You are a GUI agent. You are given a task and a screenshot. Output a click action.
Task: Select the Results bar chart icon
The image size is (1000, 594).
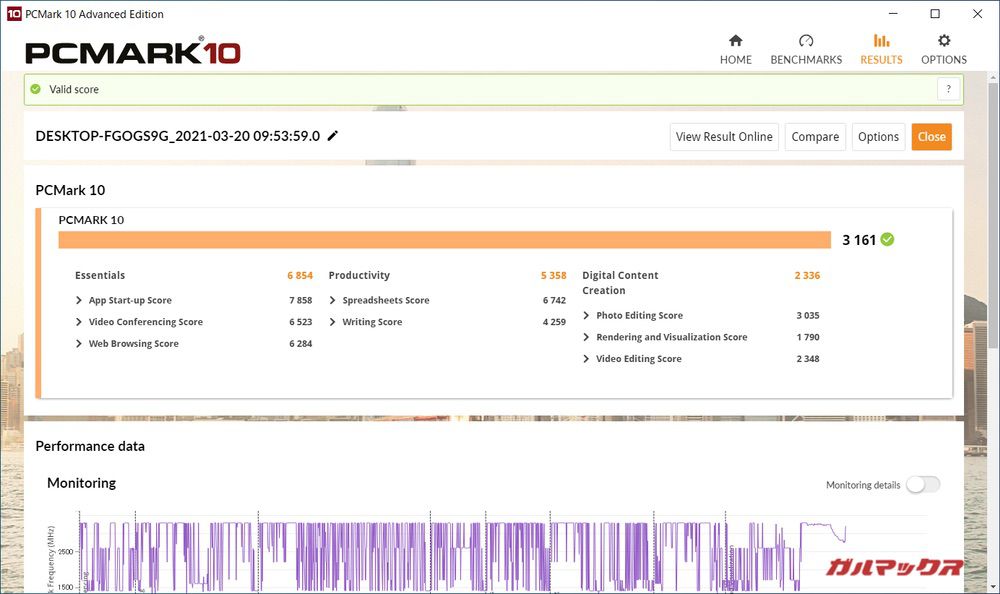[x=881, y=41]
